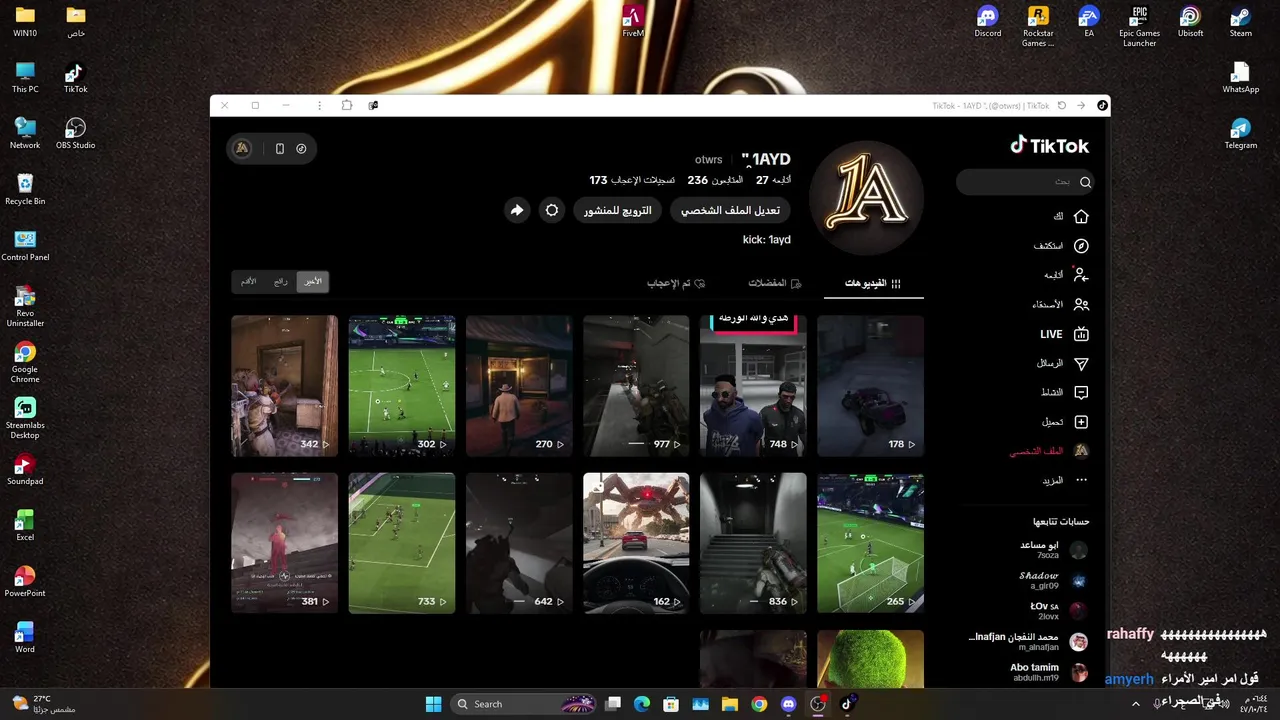Viewport: 1280px width, 720px height.
Task: Open FiveM desktop icon
Action: (632, 22)
